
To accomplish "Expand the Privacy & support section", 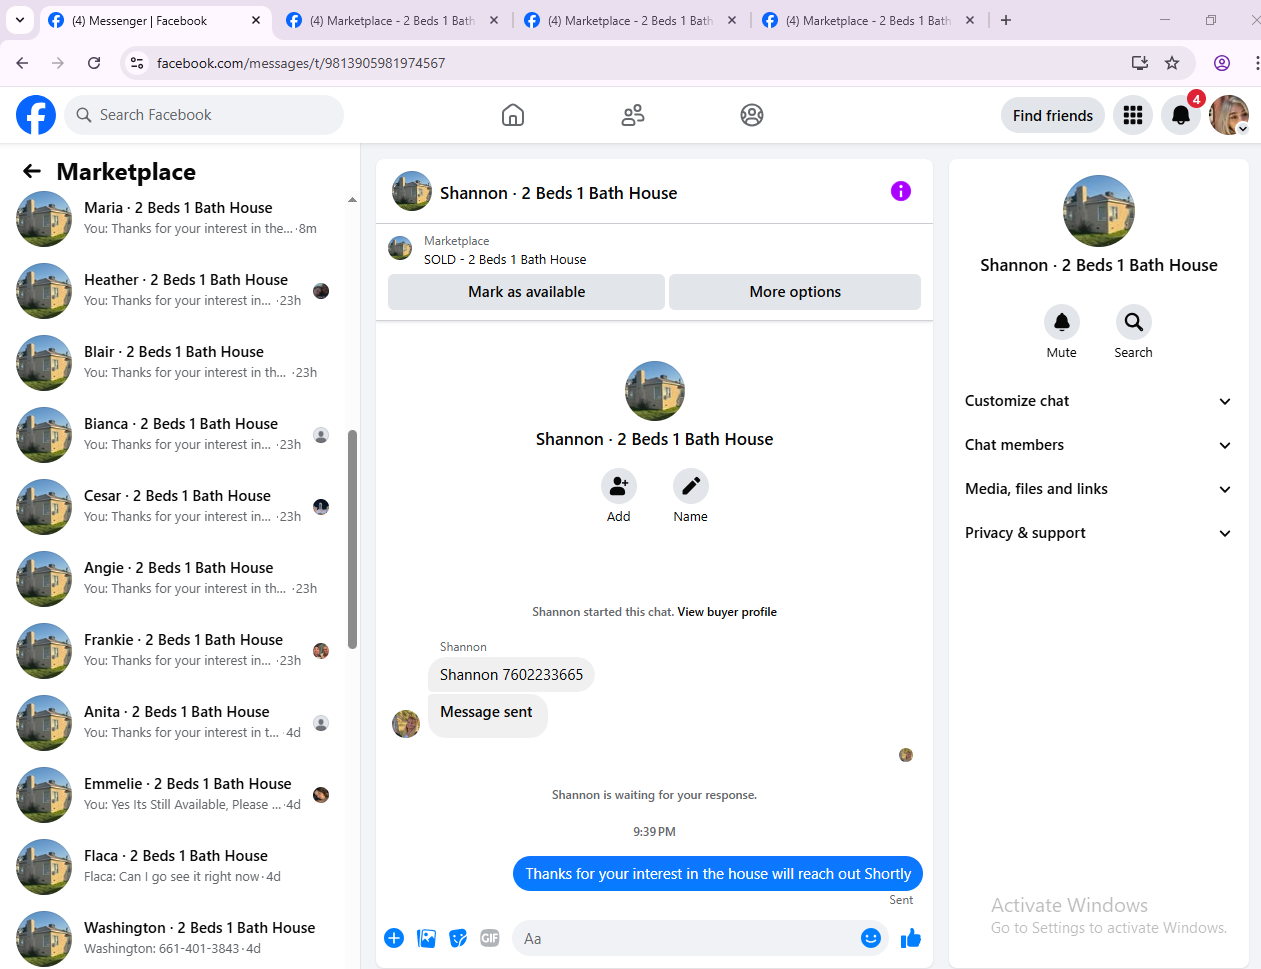I will pyautogui.click(x=1098, y=533).
